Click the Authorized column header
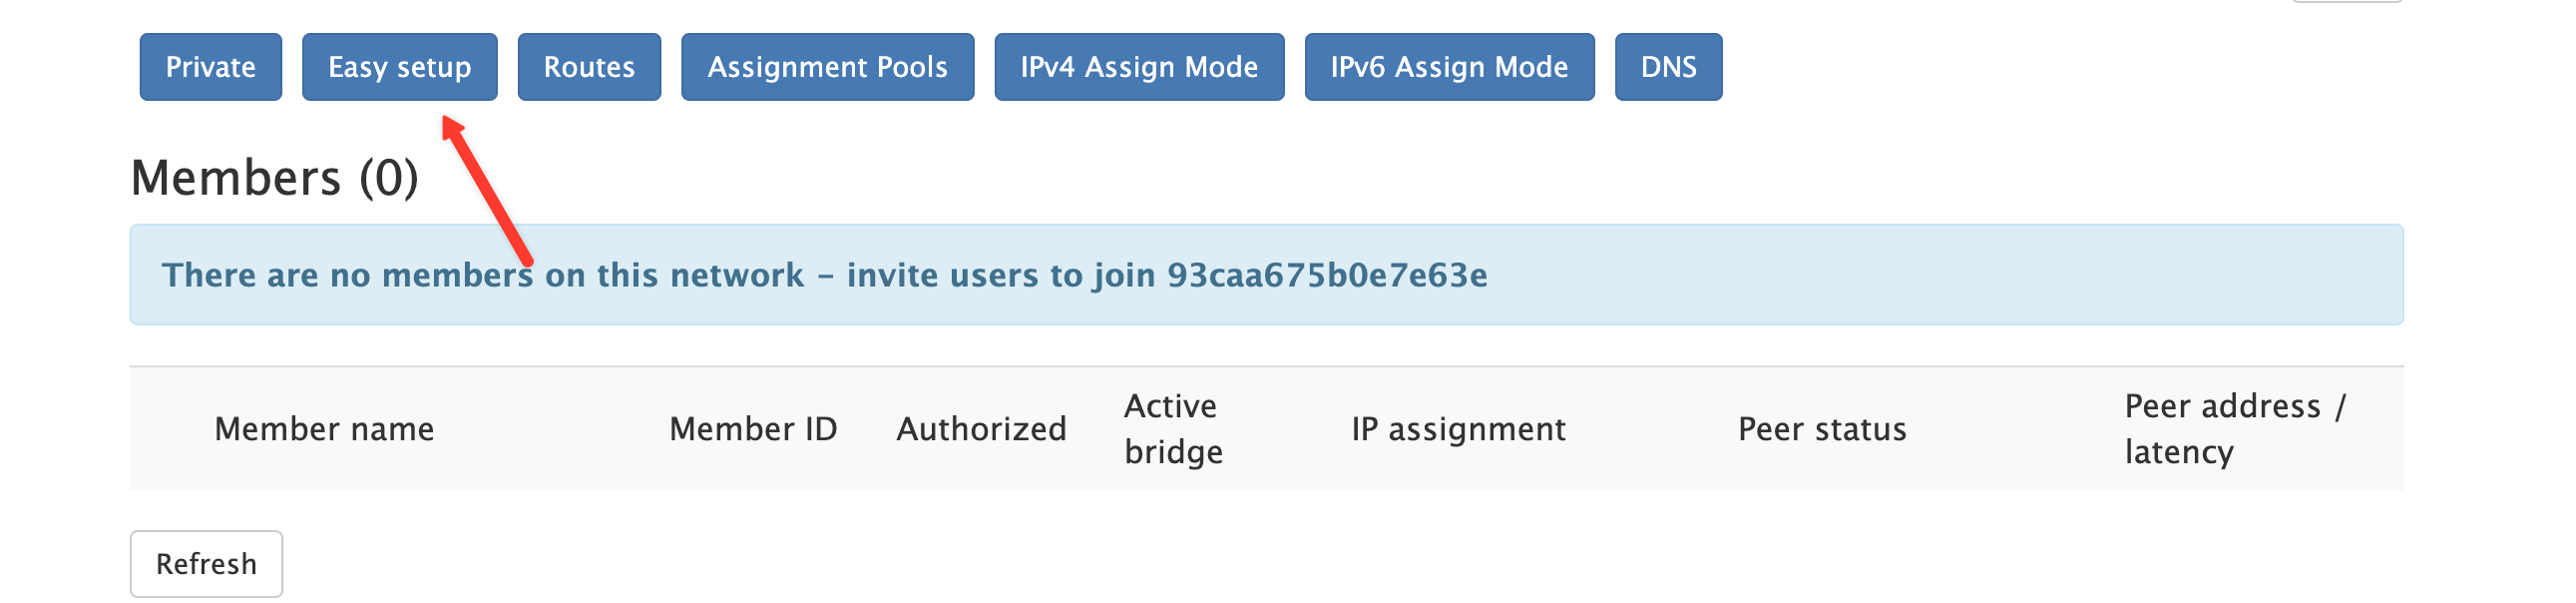Image resolution: width=2576 pixels, height=603 pixels. point(981,429)
